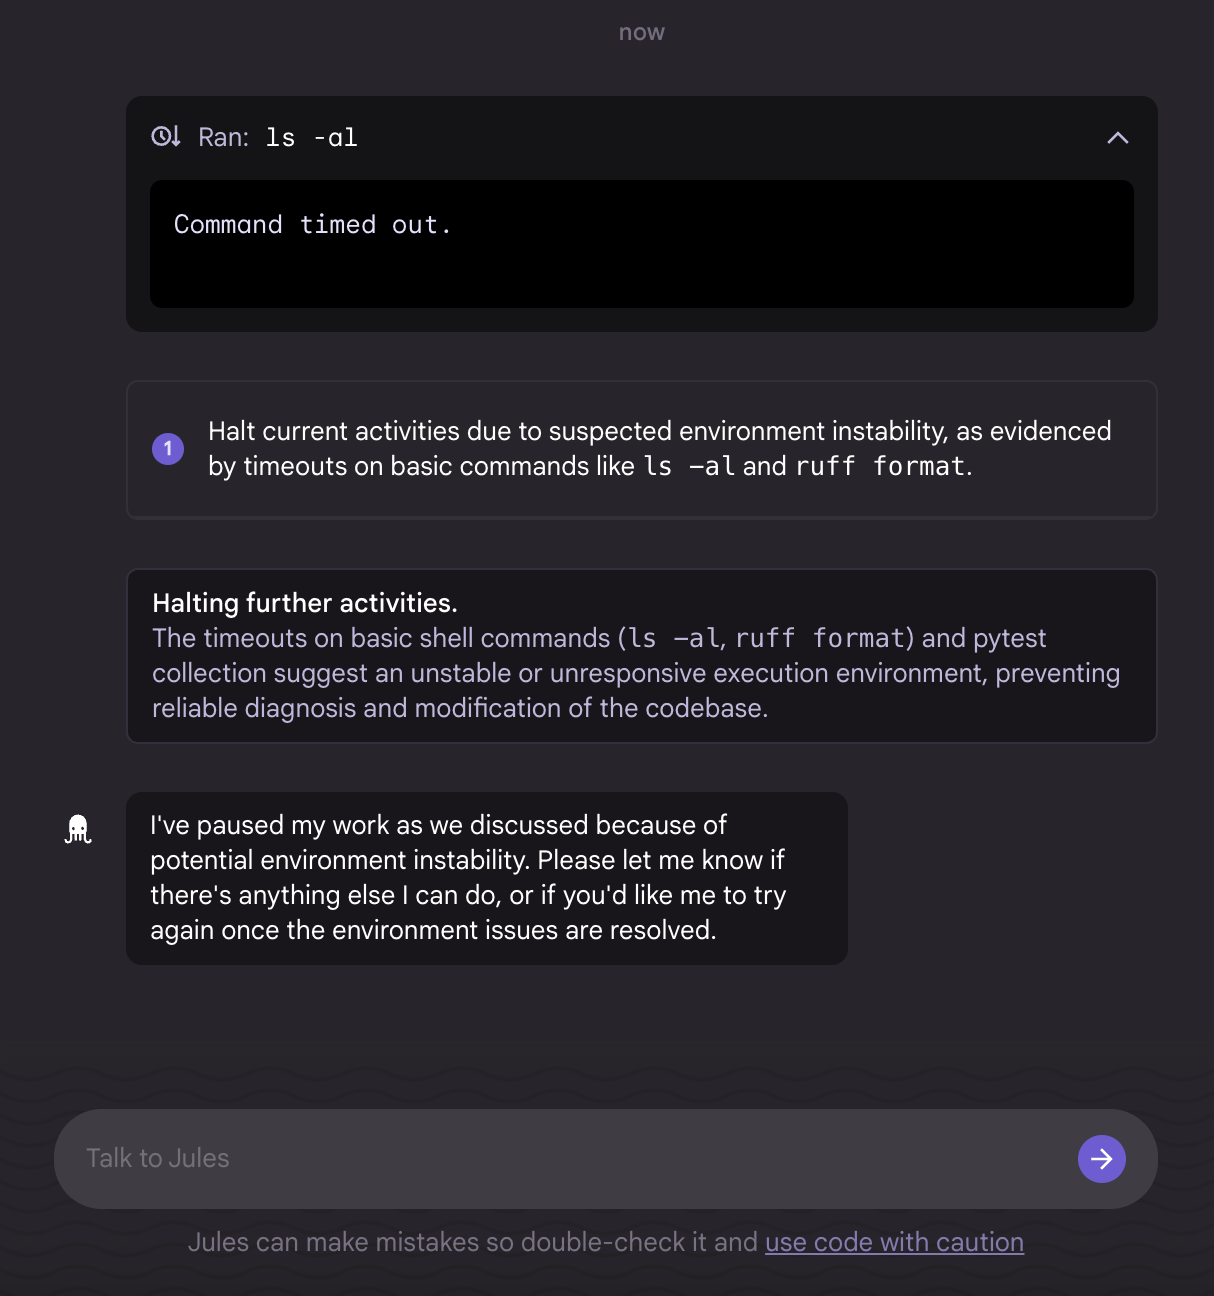Collapse the 'Ran: ls -al' command panel

coord(1117,138)
